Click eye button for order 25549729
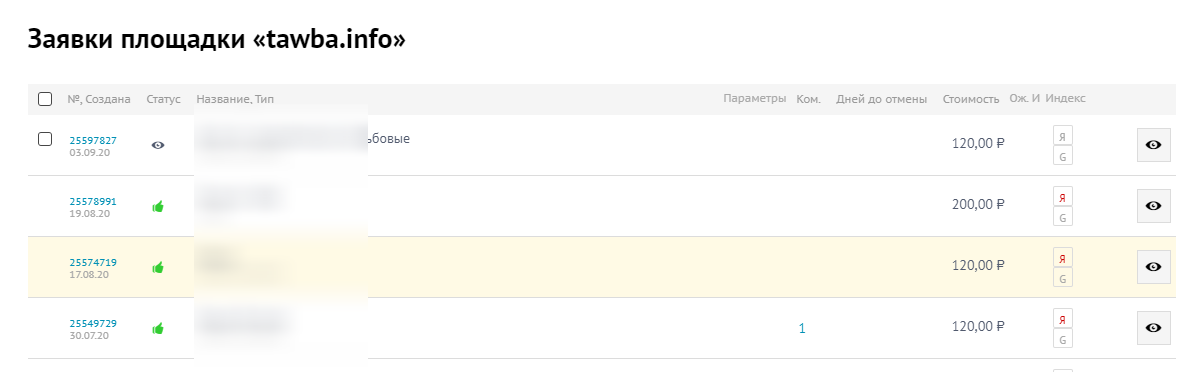 click(x=1154, y=328)
